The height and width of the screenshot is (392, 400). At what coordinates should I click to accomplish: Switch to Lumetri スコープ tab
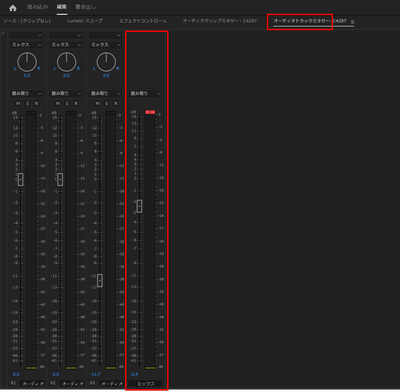point(85,21)
